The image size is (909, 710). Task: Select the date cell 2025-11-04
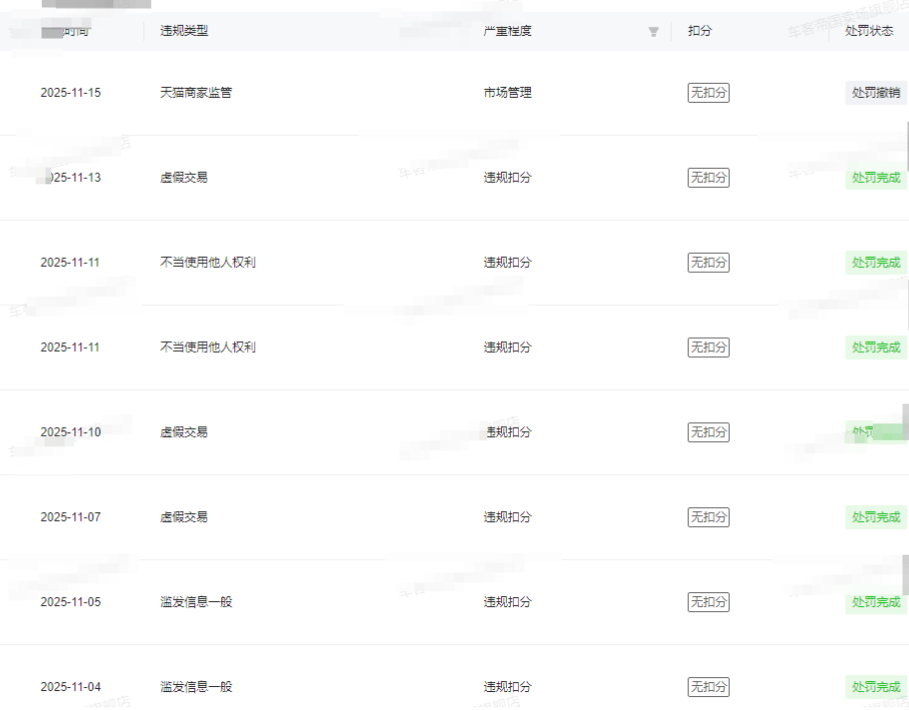(71, 687)
